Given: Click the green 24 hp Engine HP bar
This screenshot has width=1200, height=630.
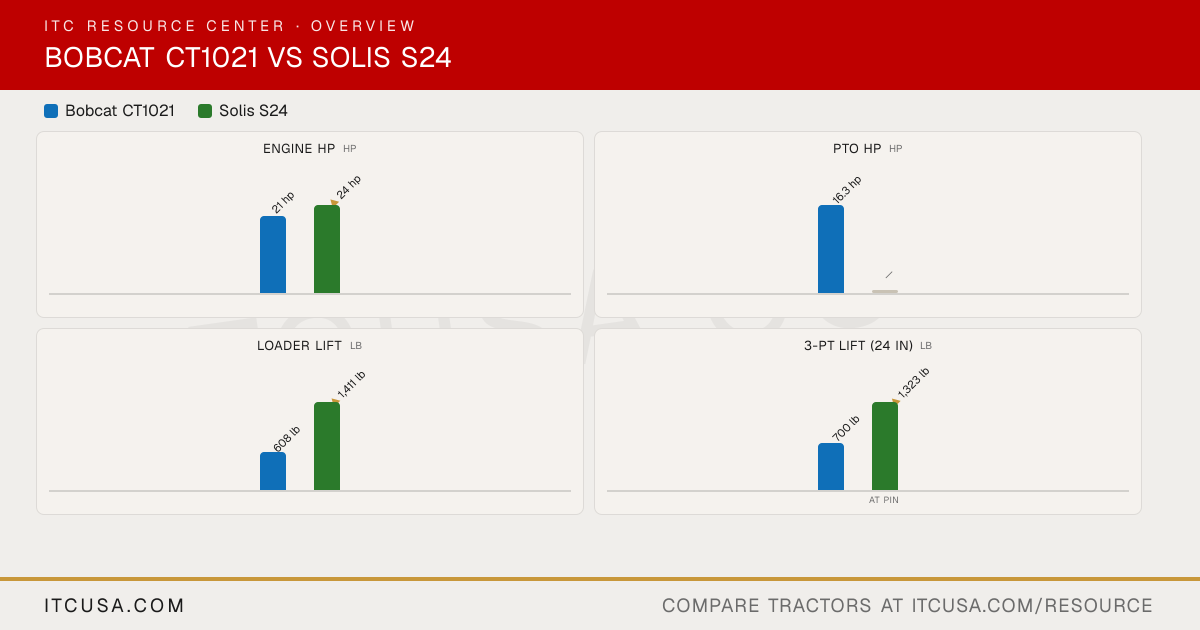Looking at the screenshot, I should click(327, 249).
